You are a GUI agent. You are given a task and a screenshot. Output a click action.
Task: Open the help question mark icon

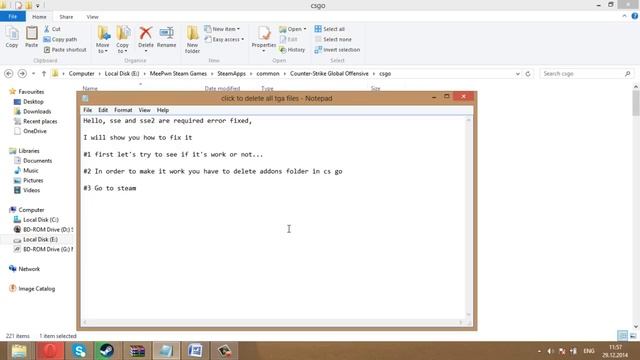(x=635, y=16)
